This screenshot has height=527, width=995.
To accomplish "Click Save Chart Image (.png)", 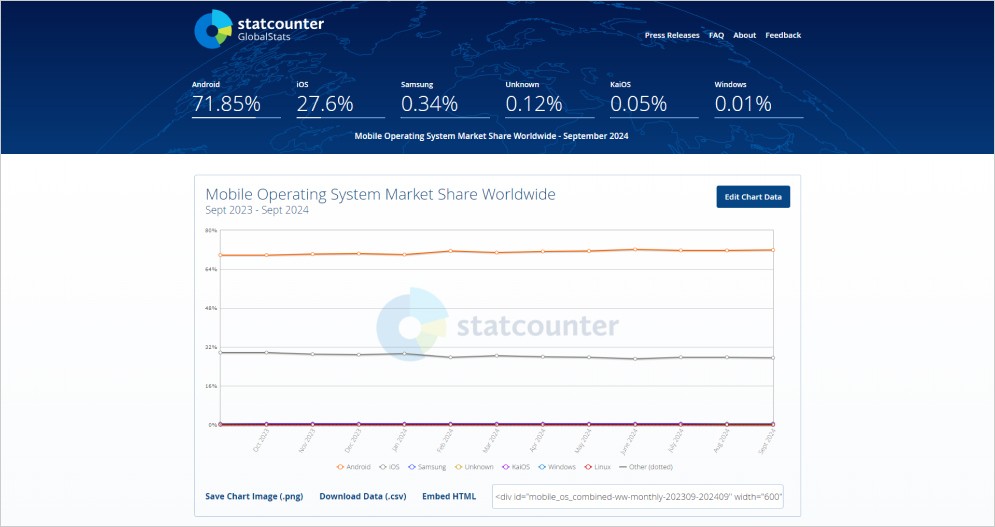I will pos(254,497).
